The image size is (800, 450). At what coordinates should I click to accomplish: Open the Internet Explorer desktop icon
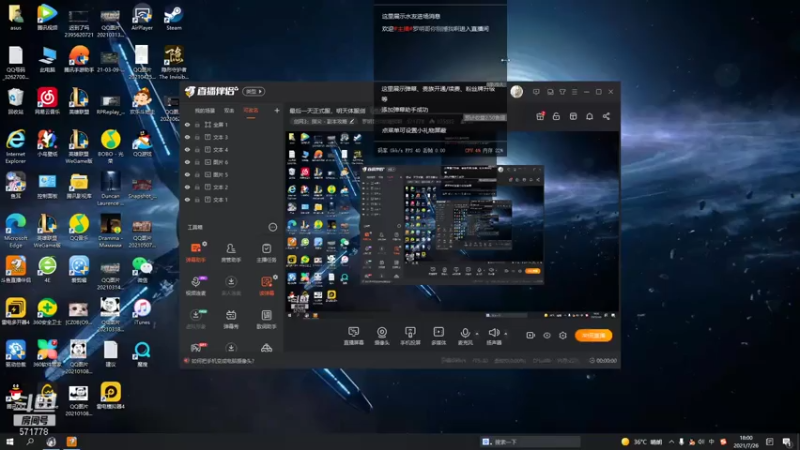tap(15, 146)
